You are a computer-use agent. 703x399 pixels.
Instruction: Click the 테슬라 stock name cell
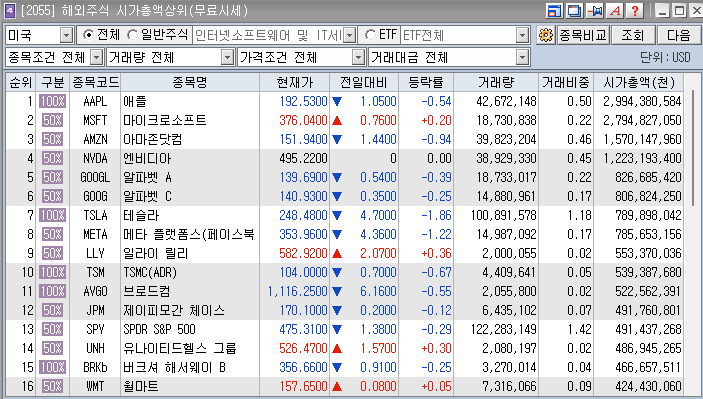190,215
